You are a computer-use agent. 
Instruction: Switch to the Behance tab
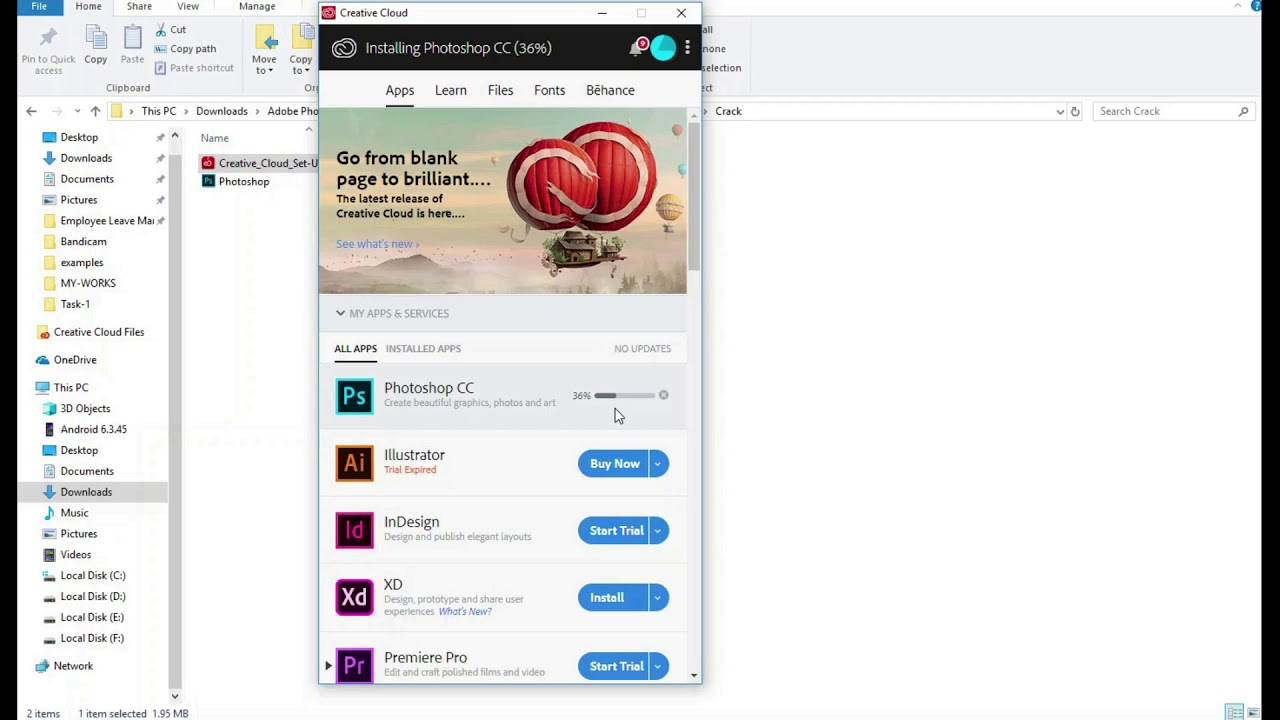pos(610,90)
